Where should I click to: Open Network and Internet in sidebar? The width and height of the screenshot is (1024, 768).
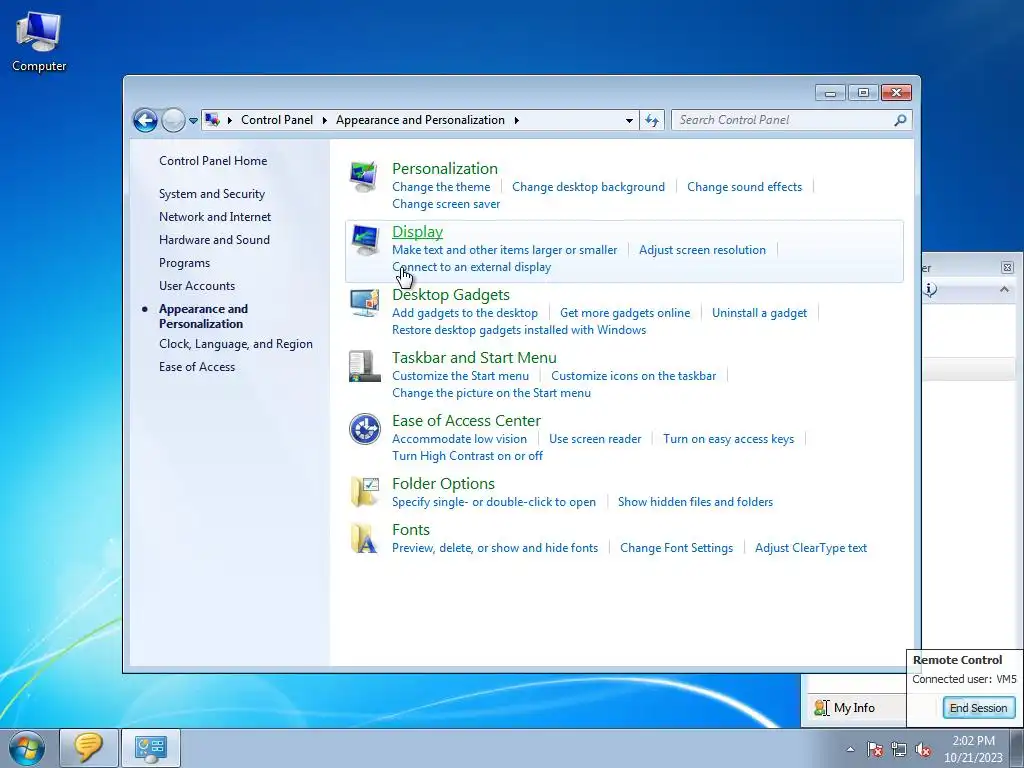click(x=215, y=217)
